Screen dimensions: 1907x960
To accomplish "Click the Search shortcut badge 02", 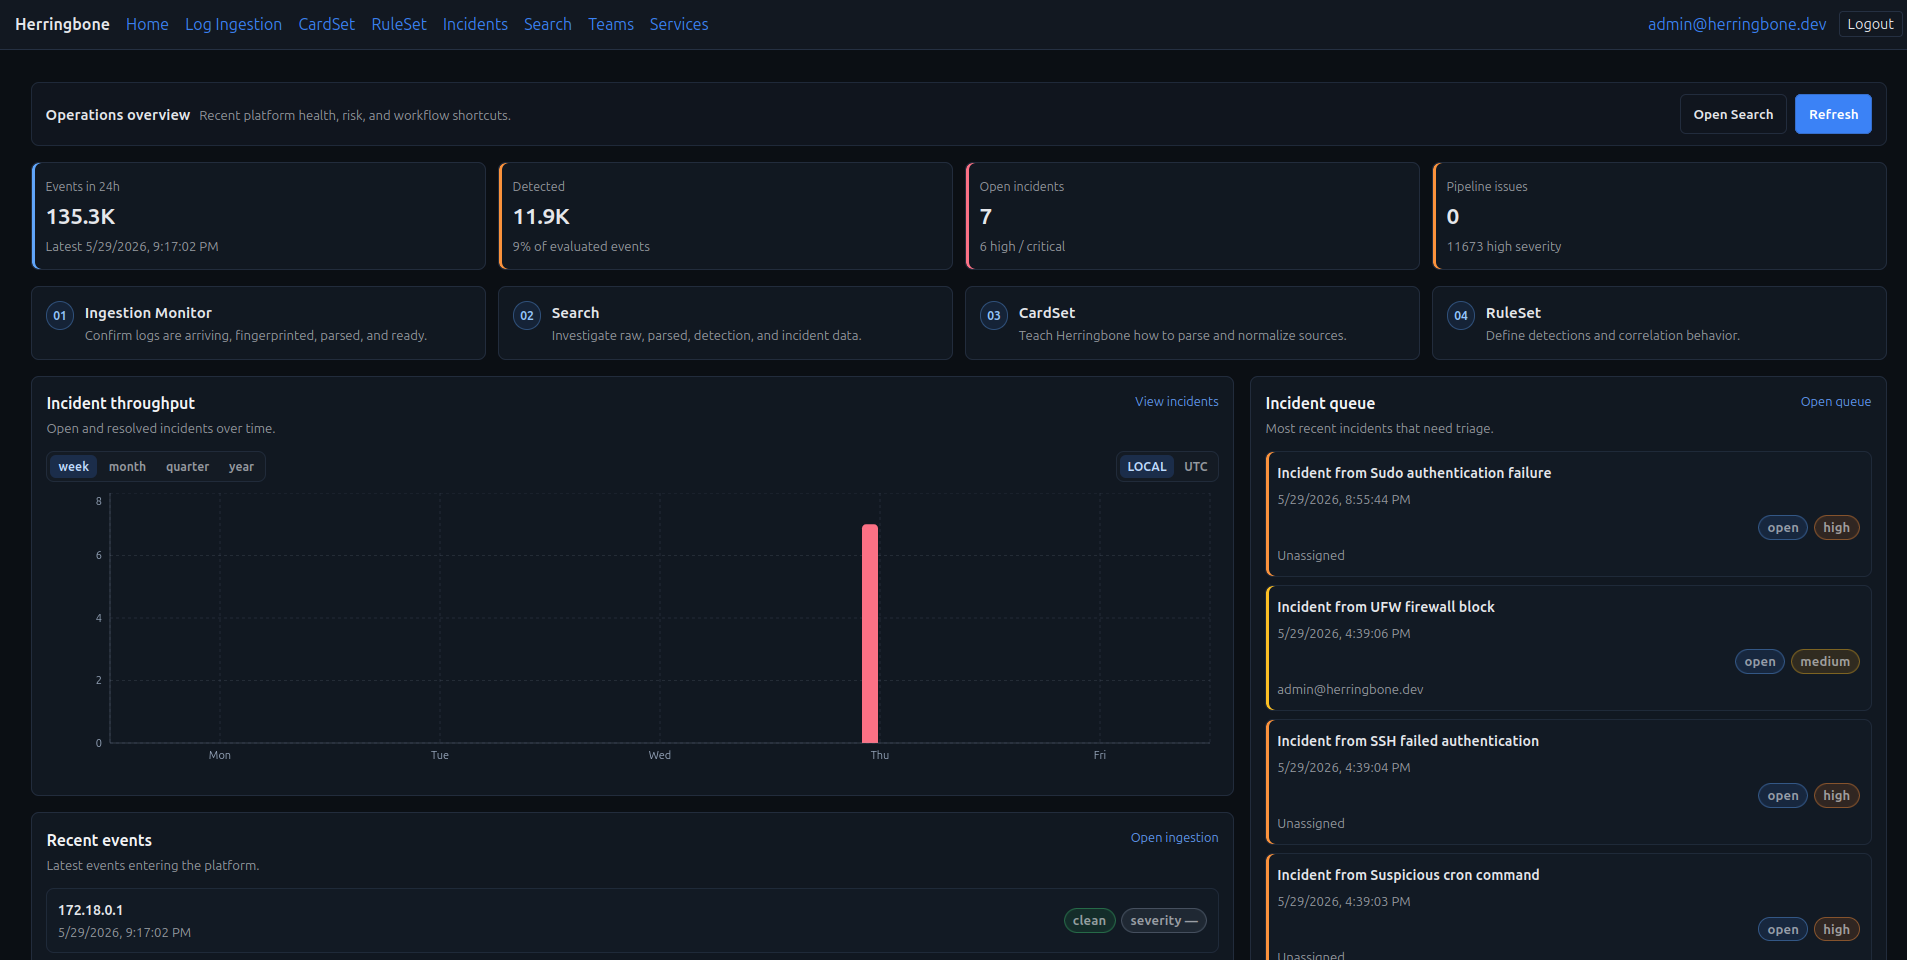I will pyautogui.click(x=527, y=316).
